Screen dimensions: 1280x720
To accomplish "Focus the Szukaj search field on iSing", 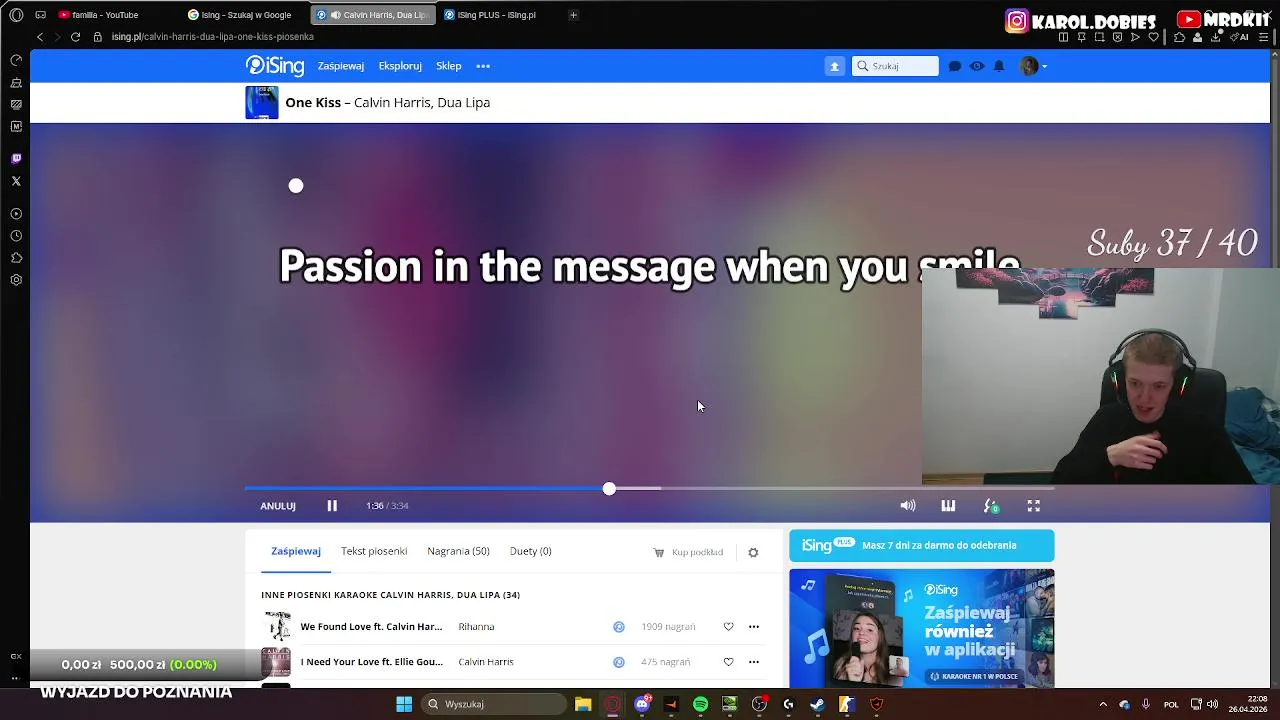I will (x=895, y=66).
